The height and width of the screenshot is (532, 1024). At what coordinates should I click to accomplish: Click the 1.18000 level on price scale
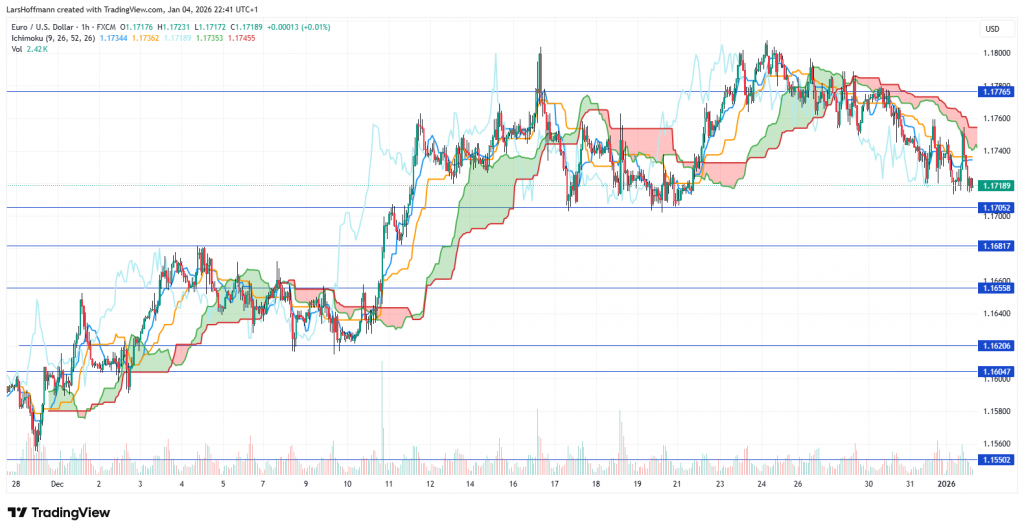[x=995, y=54]
